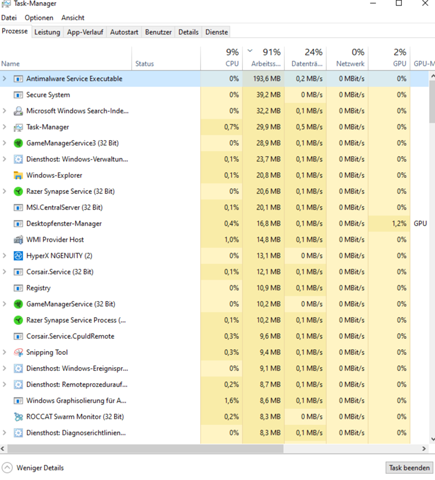Expand the GameManagerService3 (32 Bit) row
The height and width of the screenshot is (480, 435).
(4, 143)
